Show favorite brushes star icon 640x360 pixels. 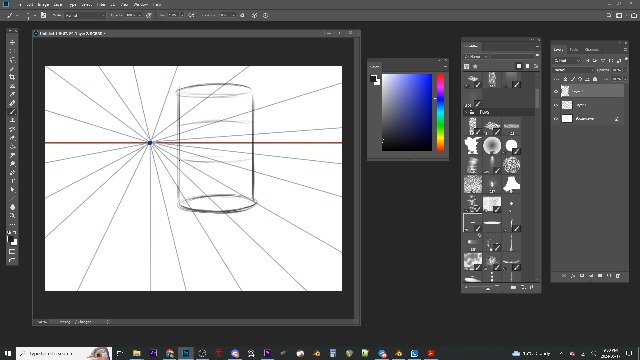pos(476,66)
